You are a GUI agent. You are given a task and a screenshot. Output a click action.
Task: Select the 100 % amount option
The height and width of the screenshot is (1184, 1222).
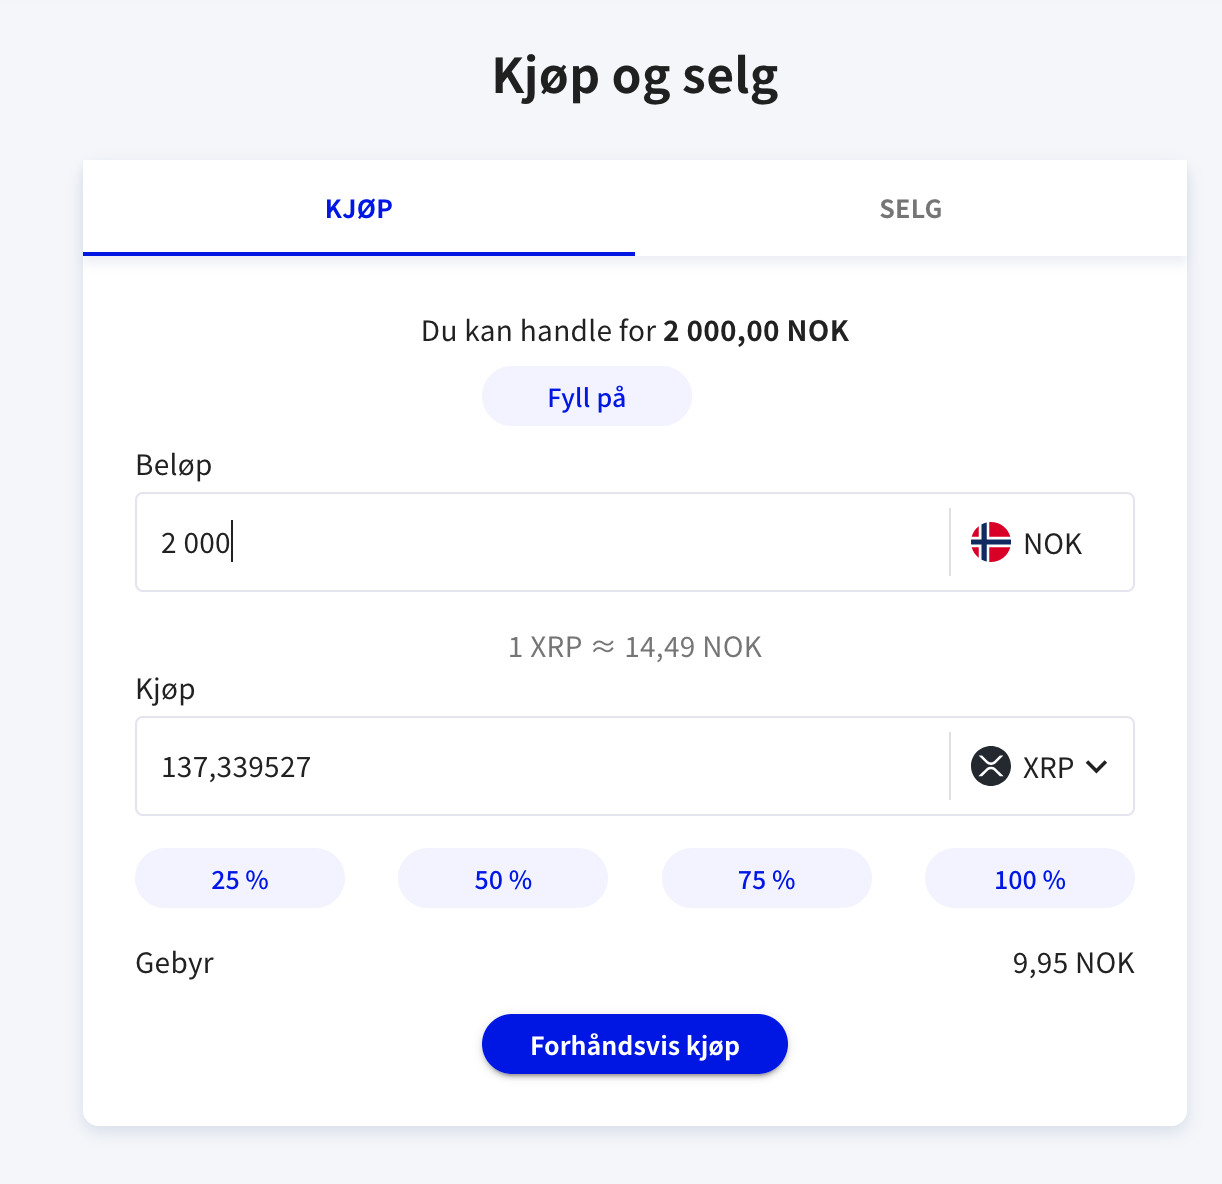[x=1029, y=879]
